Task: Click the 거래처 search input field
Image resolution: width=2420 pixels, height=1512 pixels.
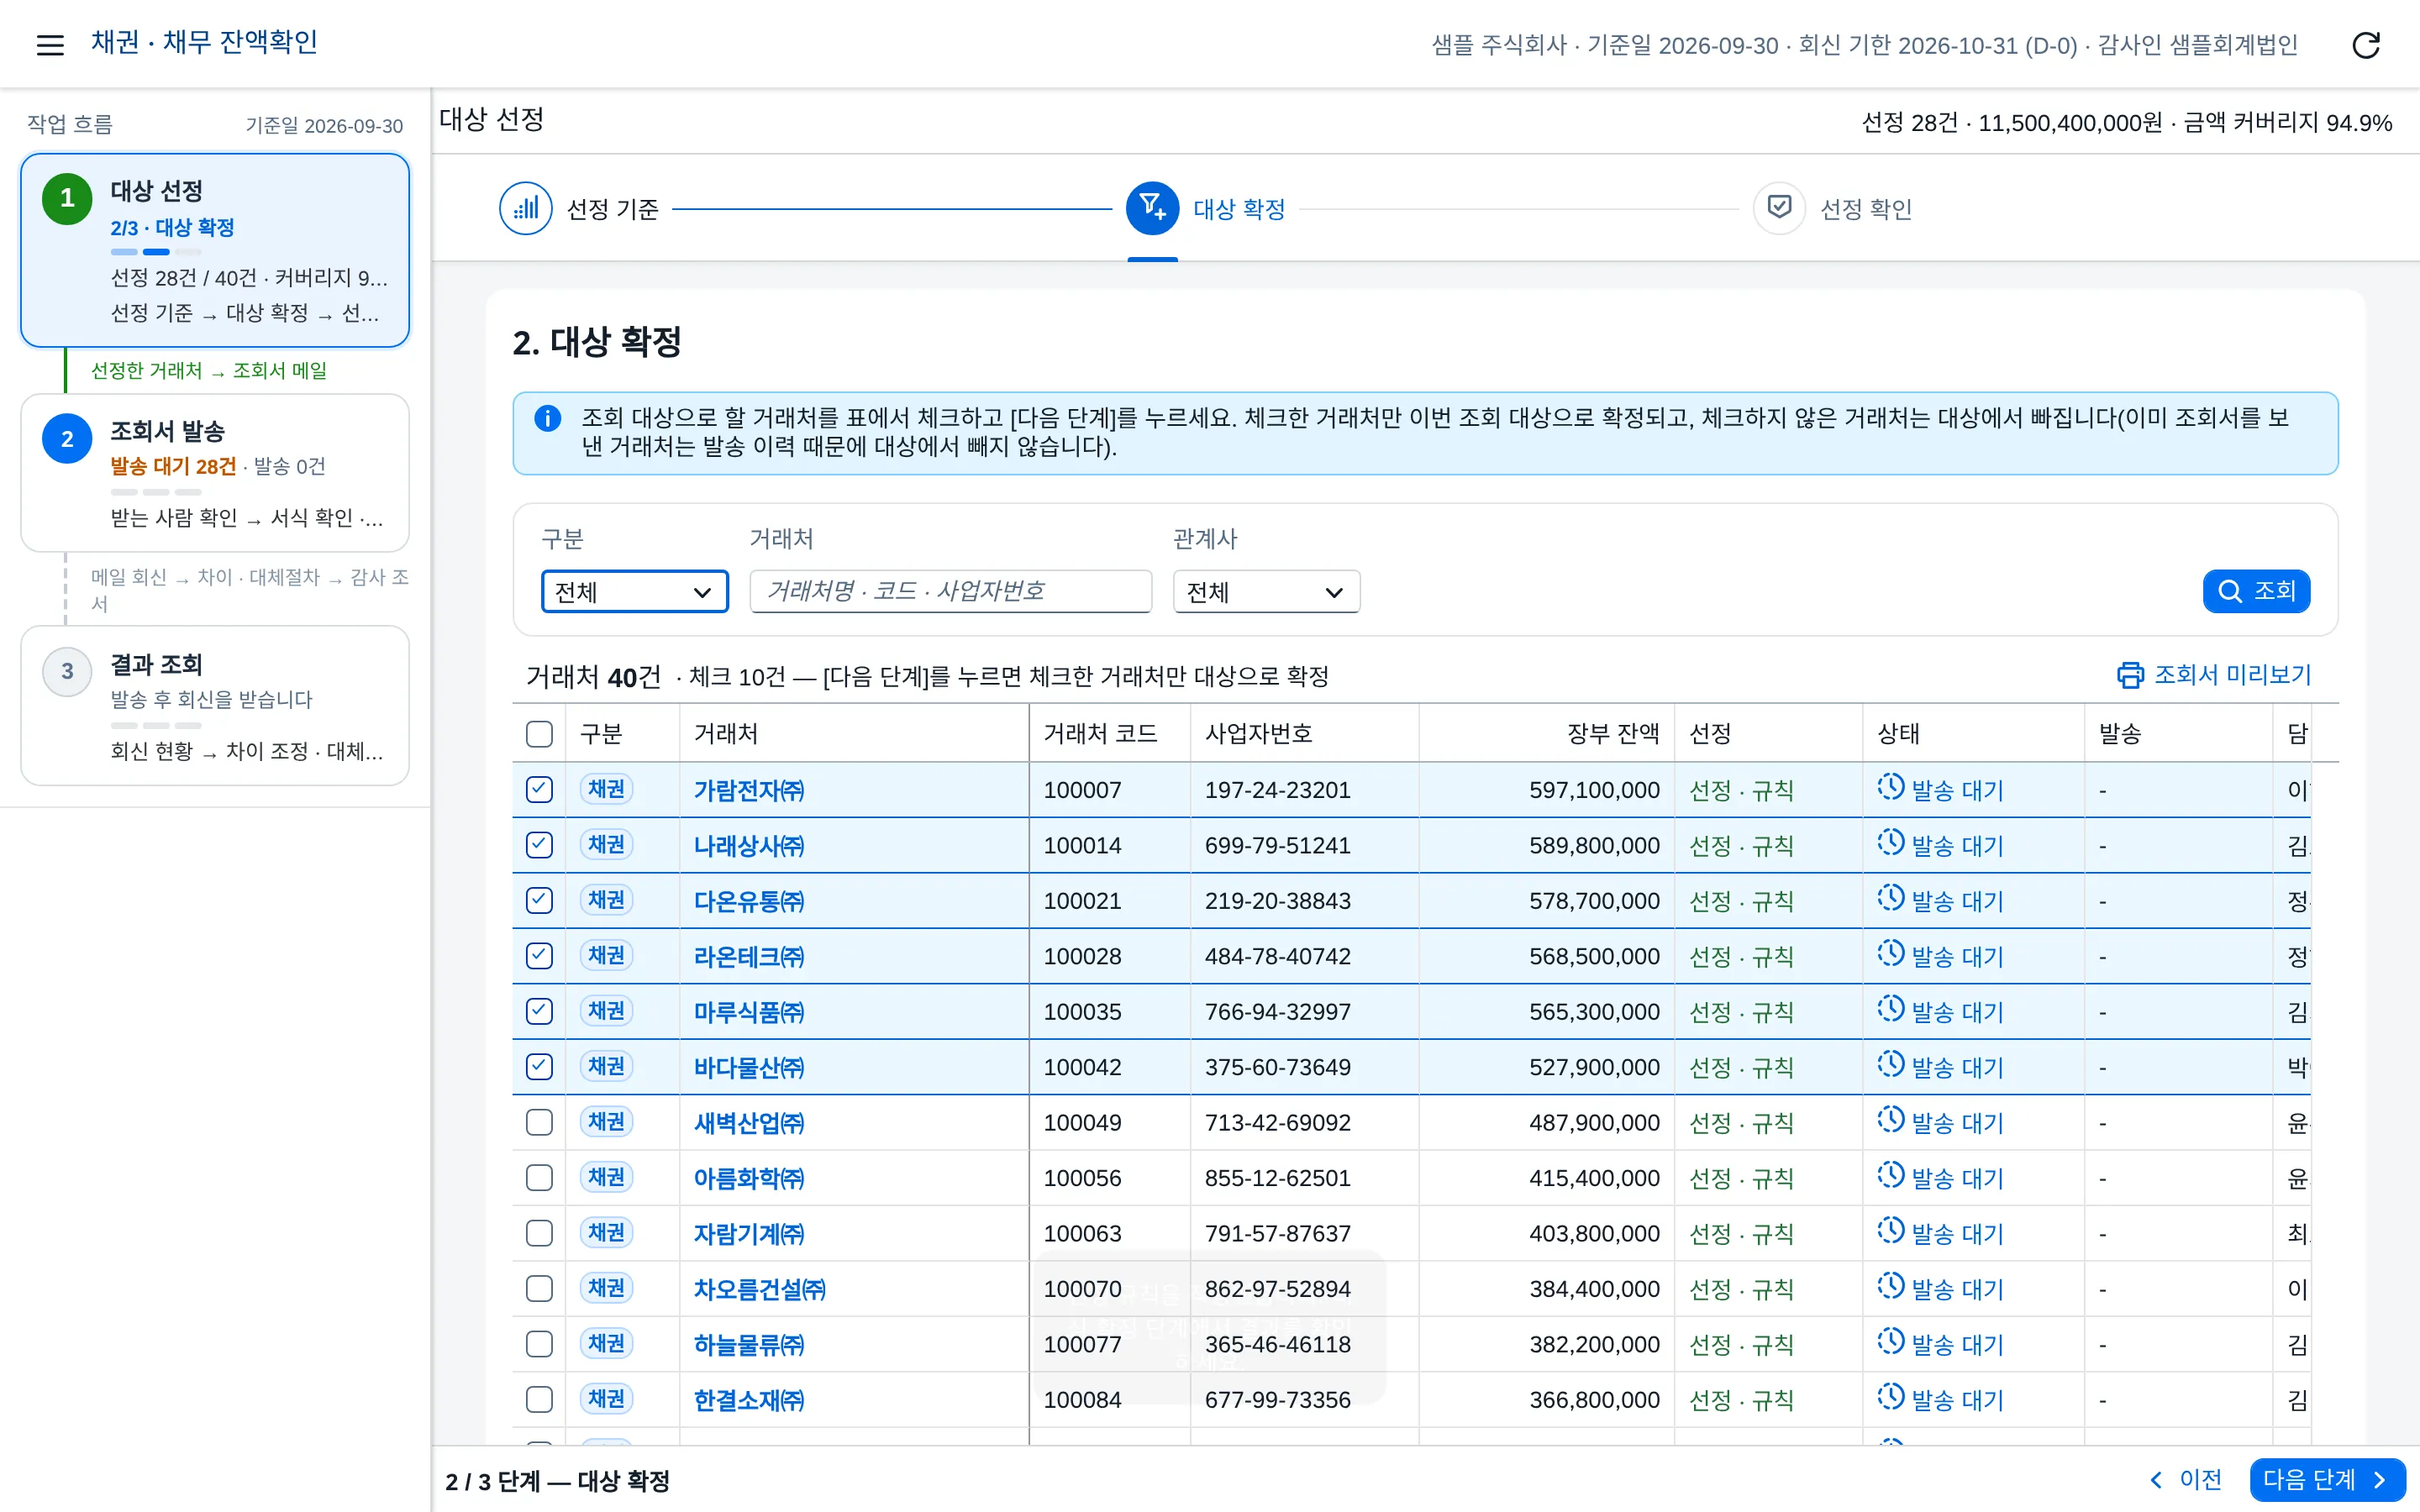Action: click(x=950, y=591)
